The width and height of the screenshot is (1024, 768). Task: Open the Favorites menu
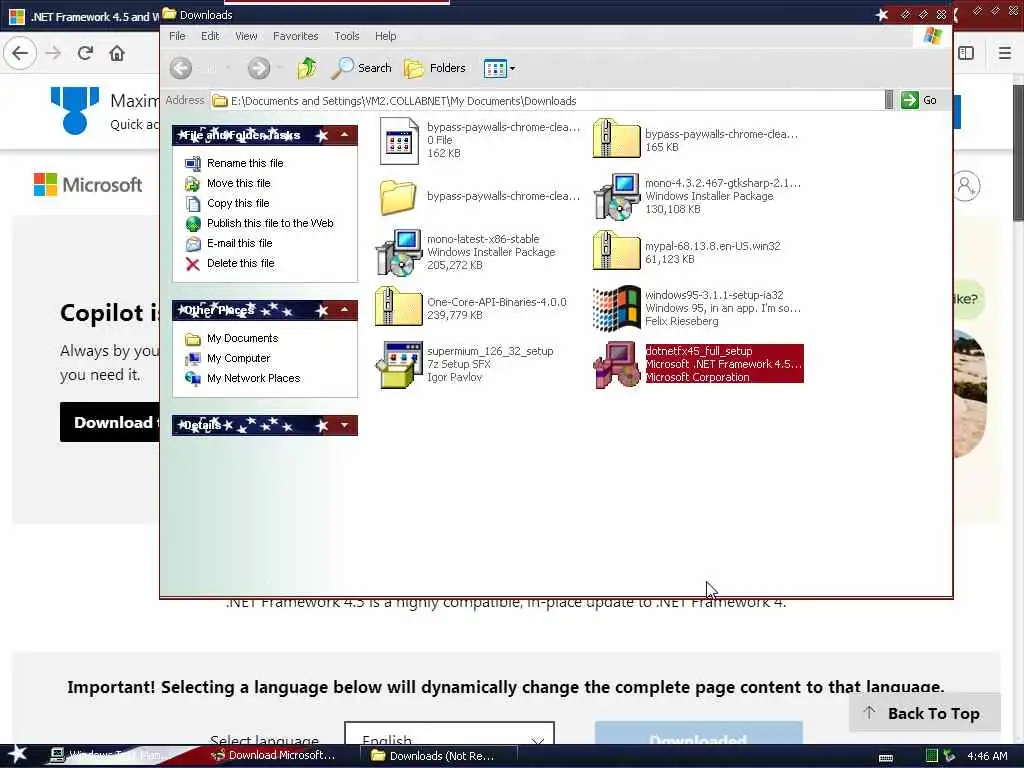[x=295, y=36]
